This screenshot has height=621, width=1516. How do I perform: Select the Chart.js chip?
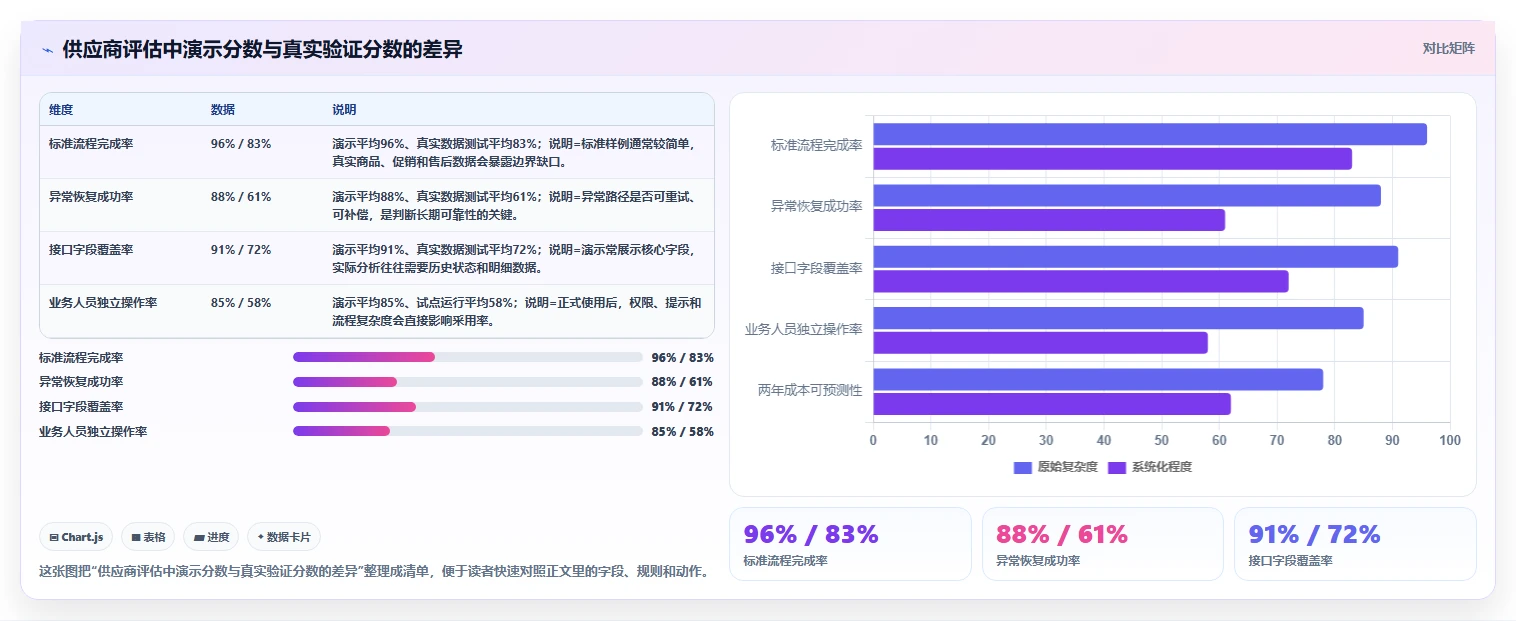[x=77, y=537]
